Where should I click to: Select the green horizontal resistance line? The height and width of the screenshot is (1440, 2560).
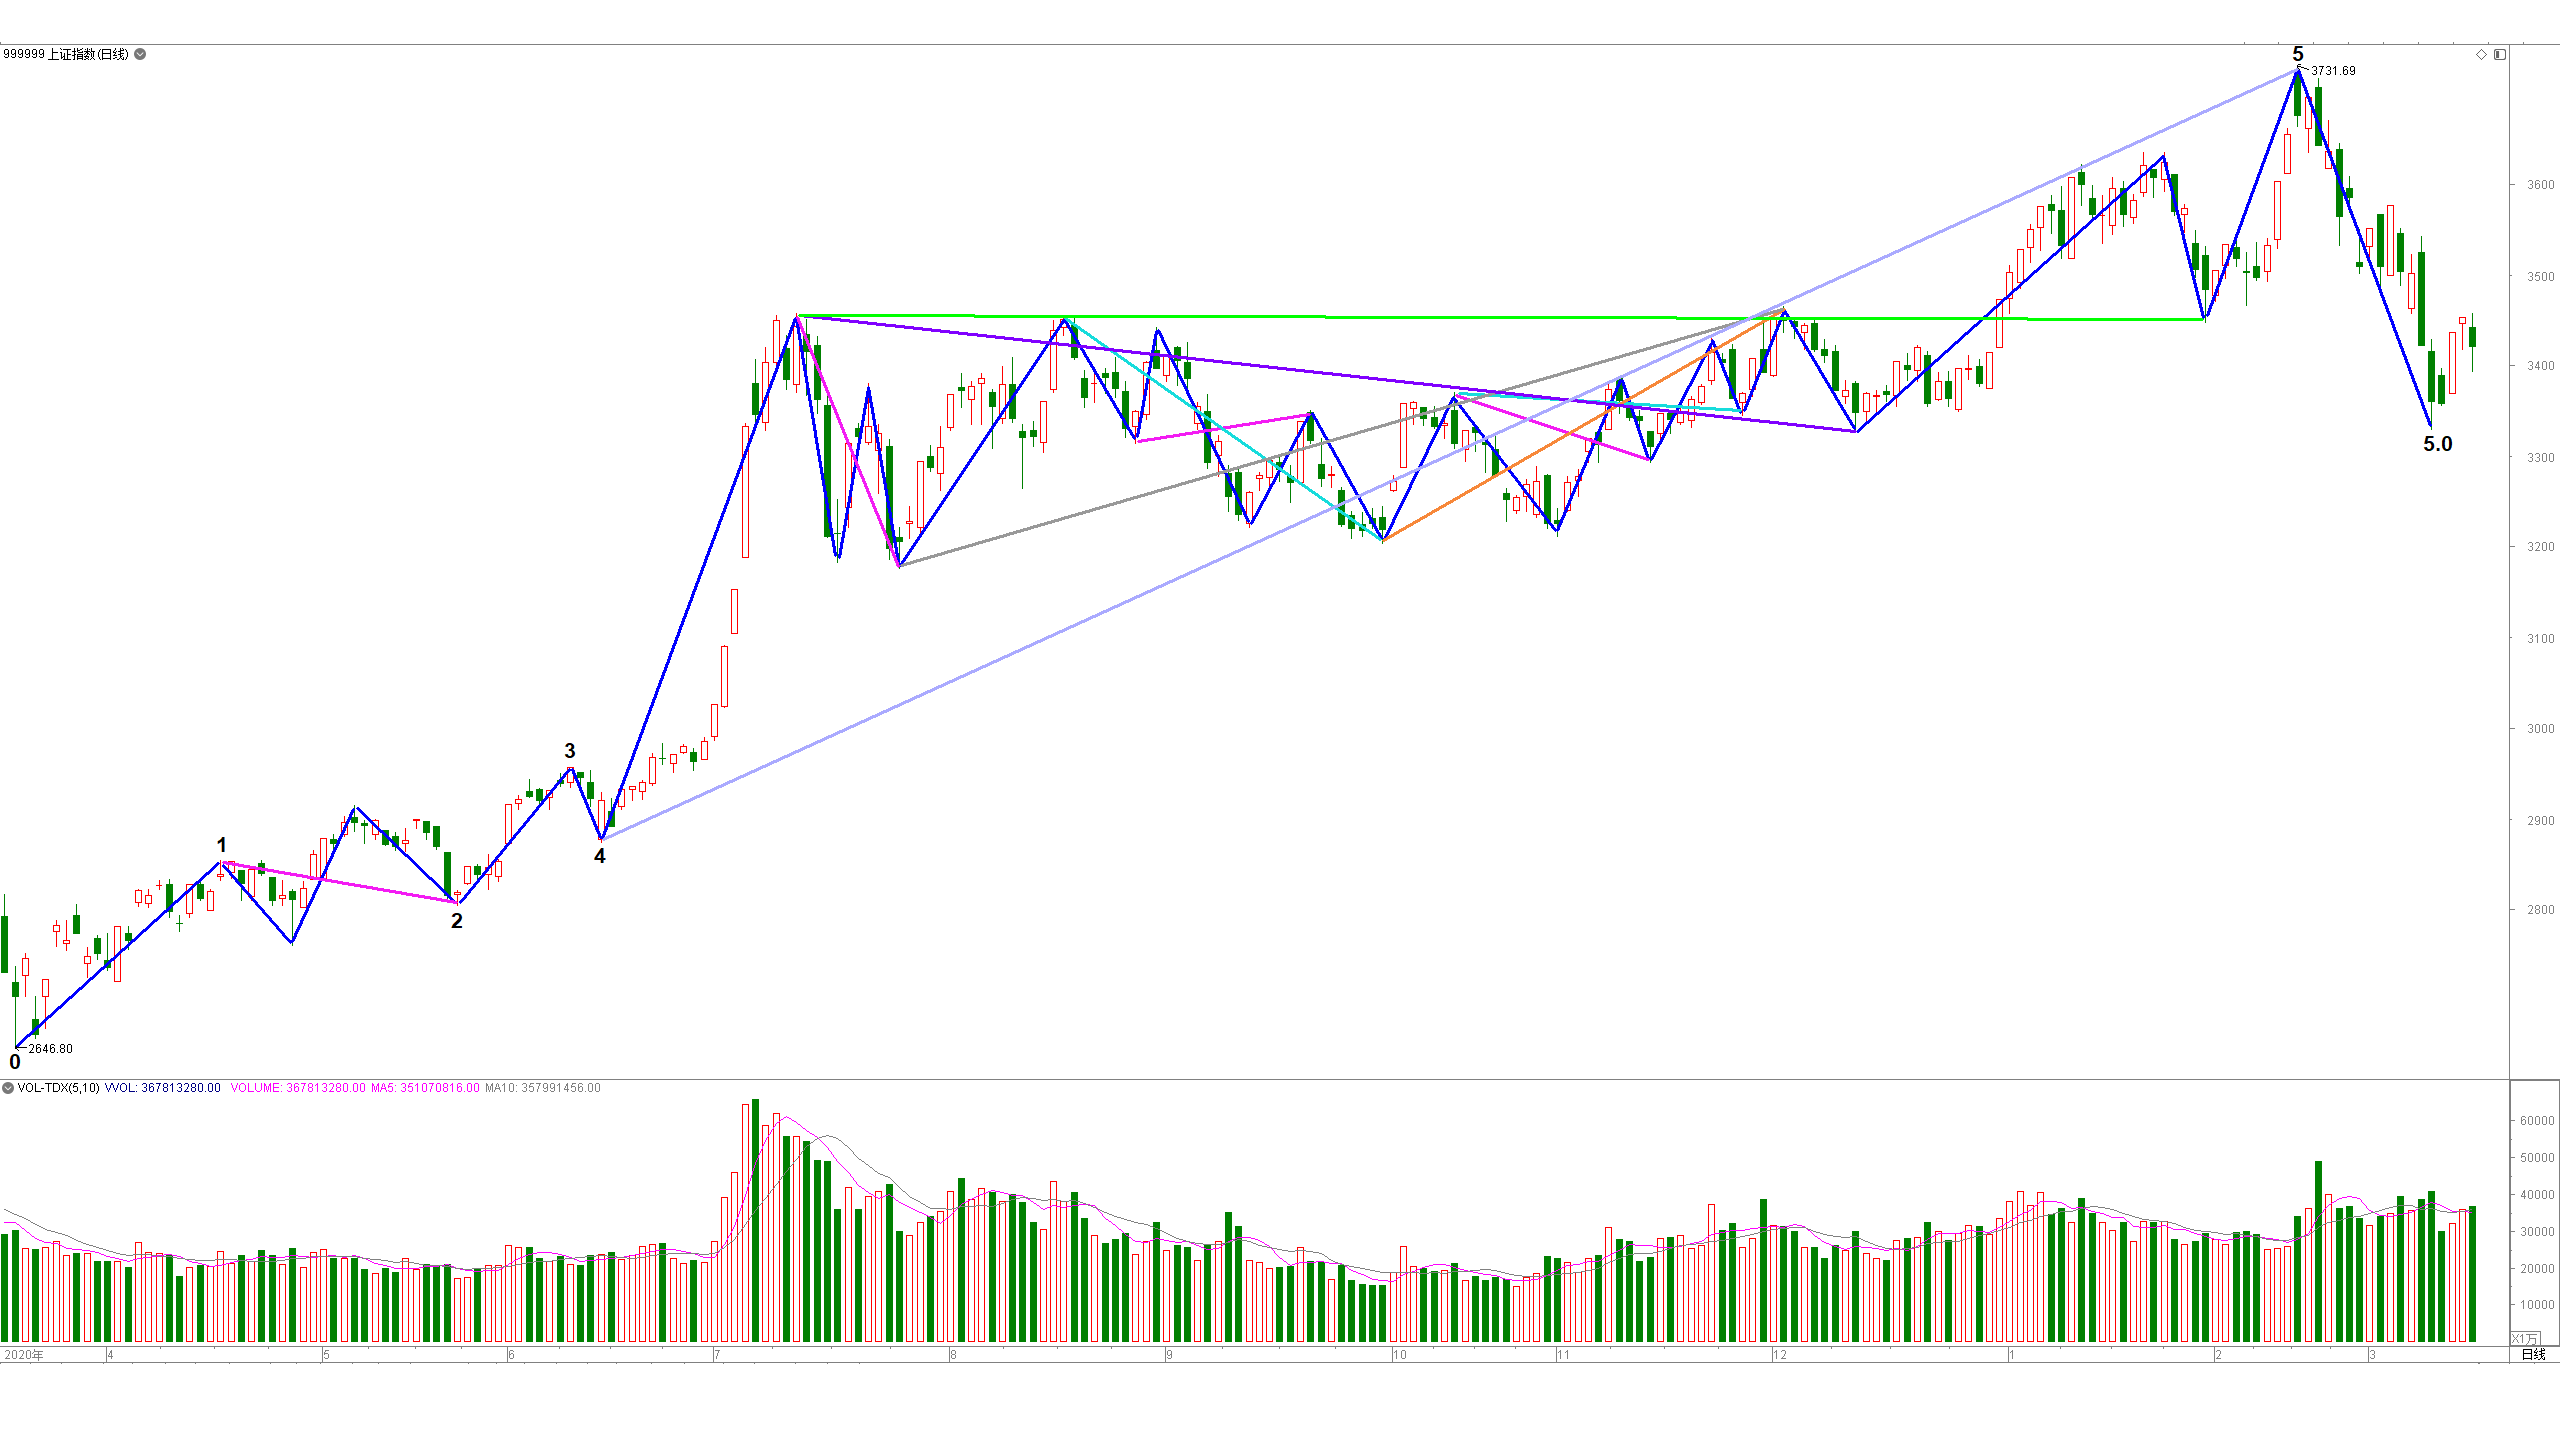coord(1500,318)
